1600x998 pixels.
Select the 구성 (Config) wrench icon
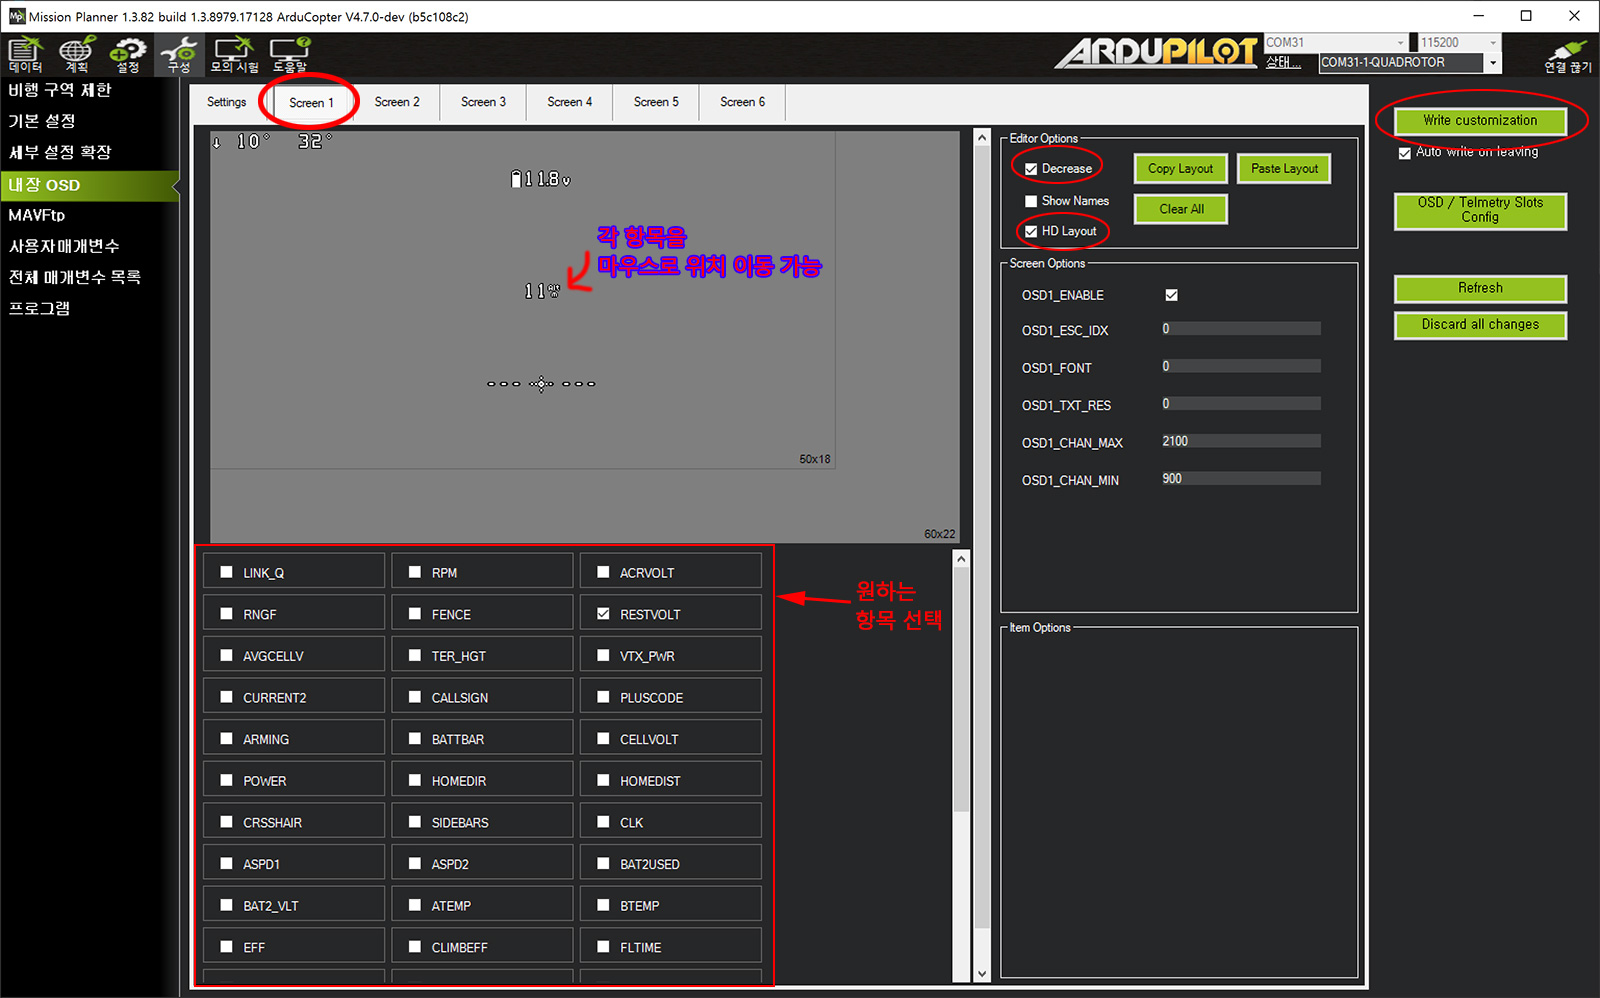[179, 55]
